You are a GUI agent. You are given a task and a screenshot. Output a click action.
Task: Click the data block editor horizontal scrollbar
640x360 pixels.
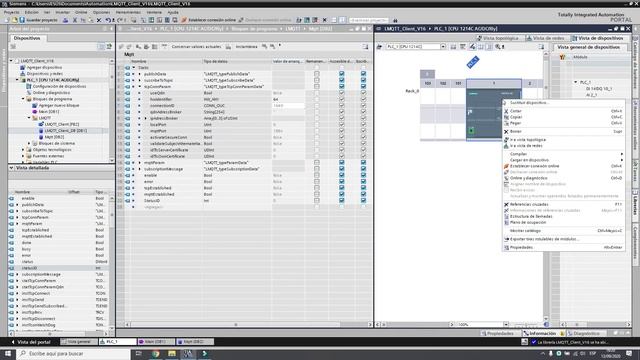click(x=236, y=324)
